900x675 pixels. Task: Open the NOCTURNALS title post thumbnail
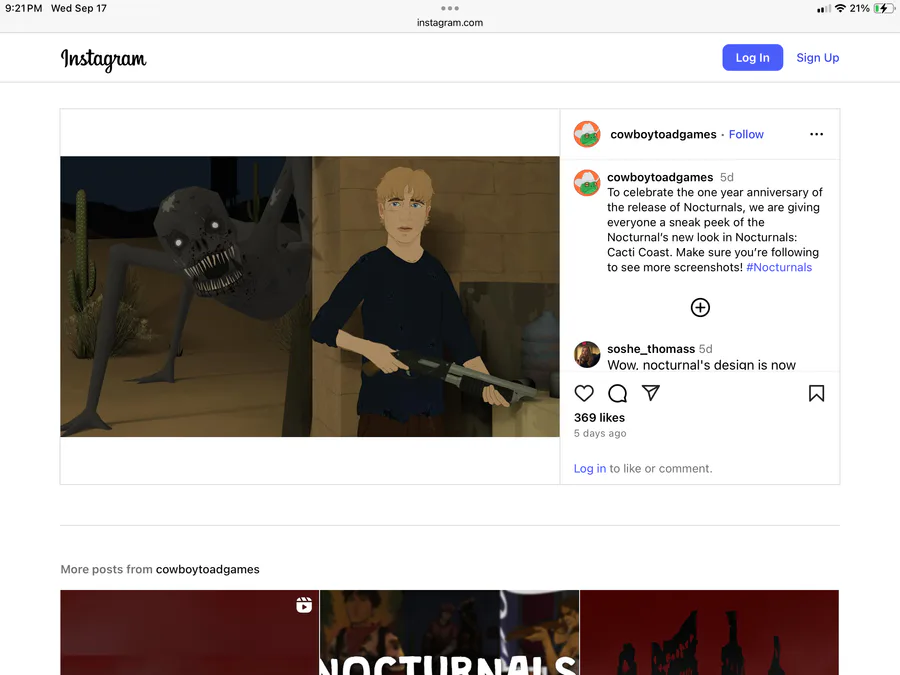(449, 633)
